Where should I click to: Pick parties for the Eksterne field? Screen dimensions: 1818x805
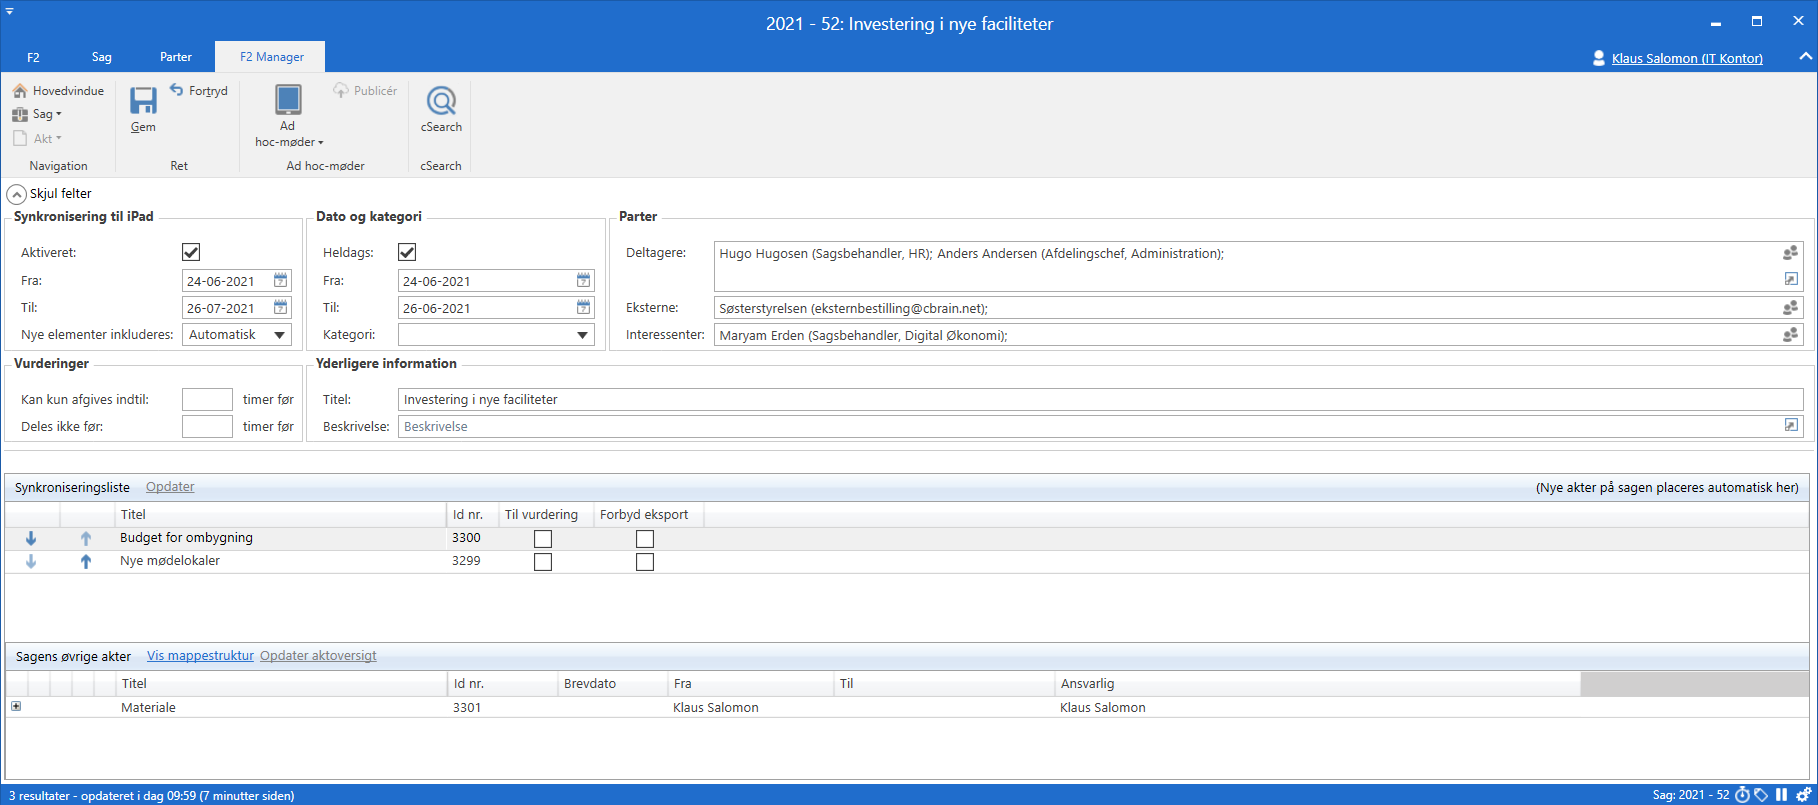point(1790,308)
